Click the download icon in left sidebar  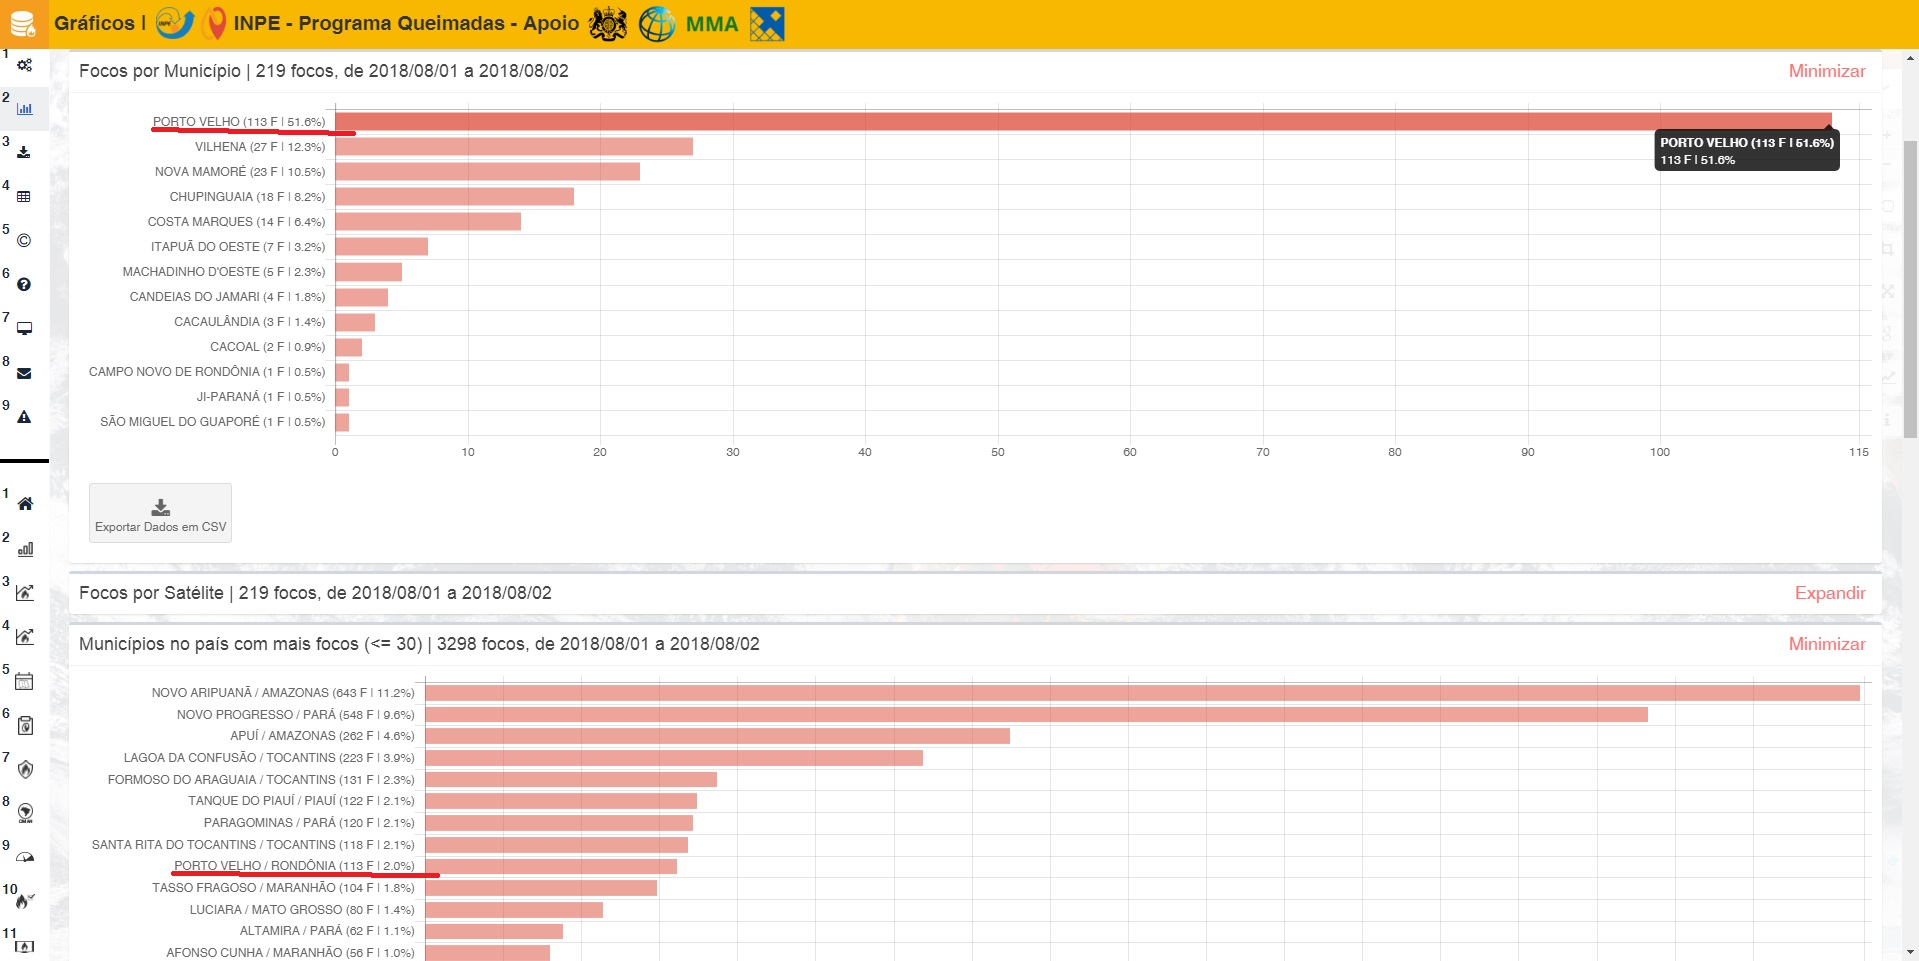click(x=25, y=153)
